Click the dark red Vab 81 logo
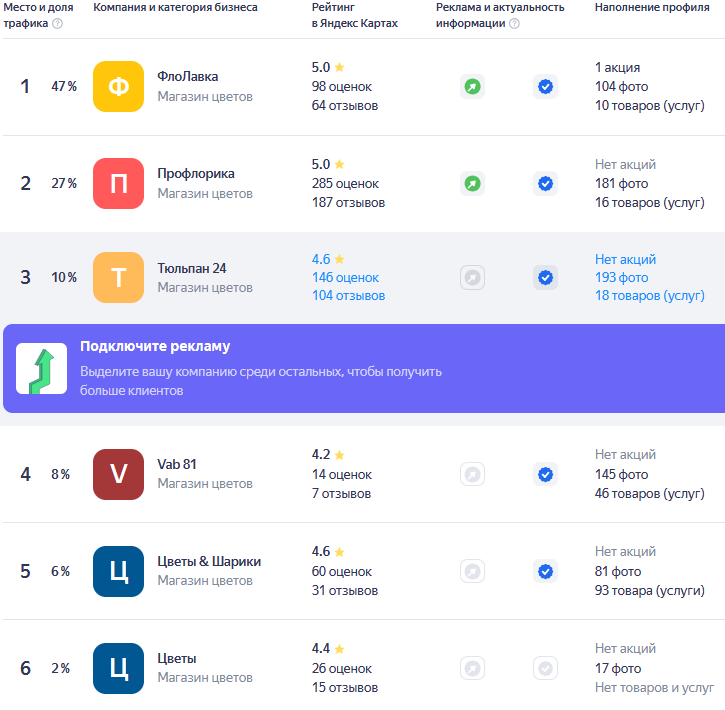 click(x=118, y=474)
